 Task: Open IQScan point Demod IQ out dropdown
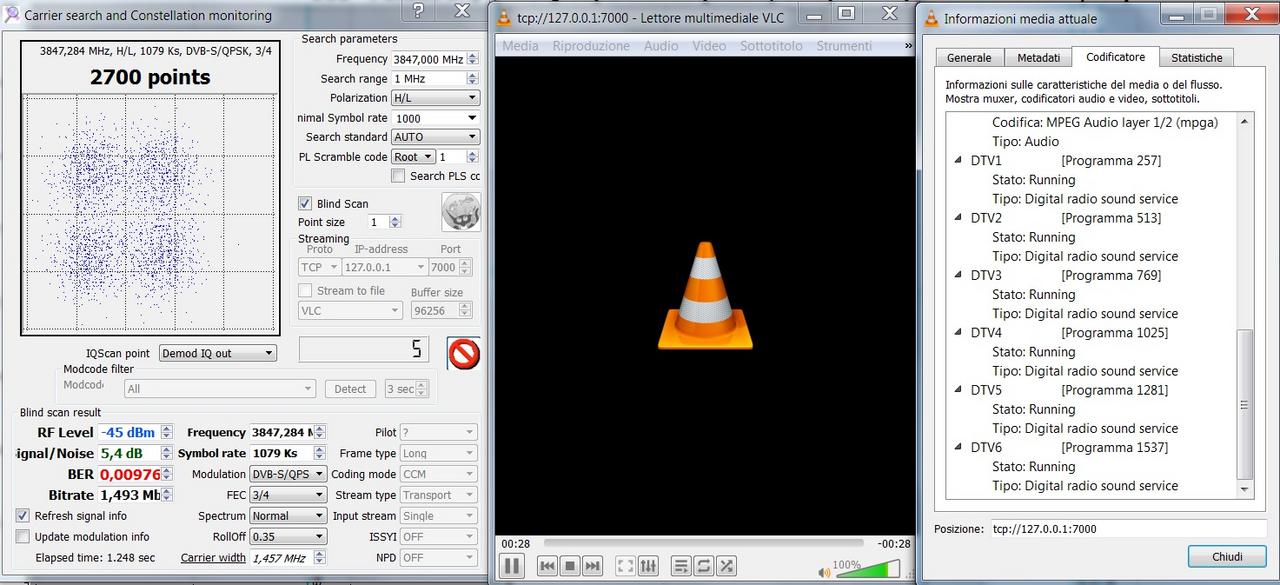click(218, 353)
